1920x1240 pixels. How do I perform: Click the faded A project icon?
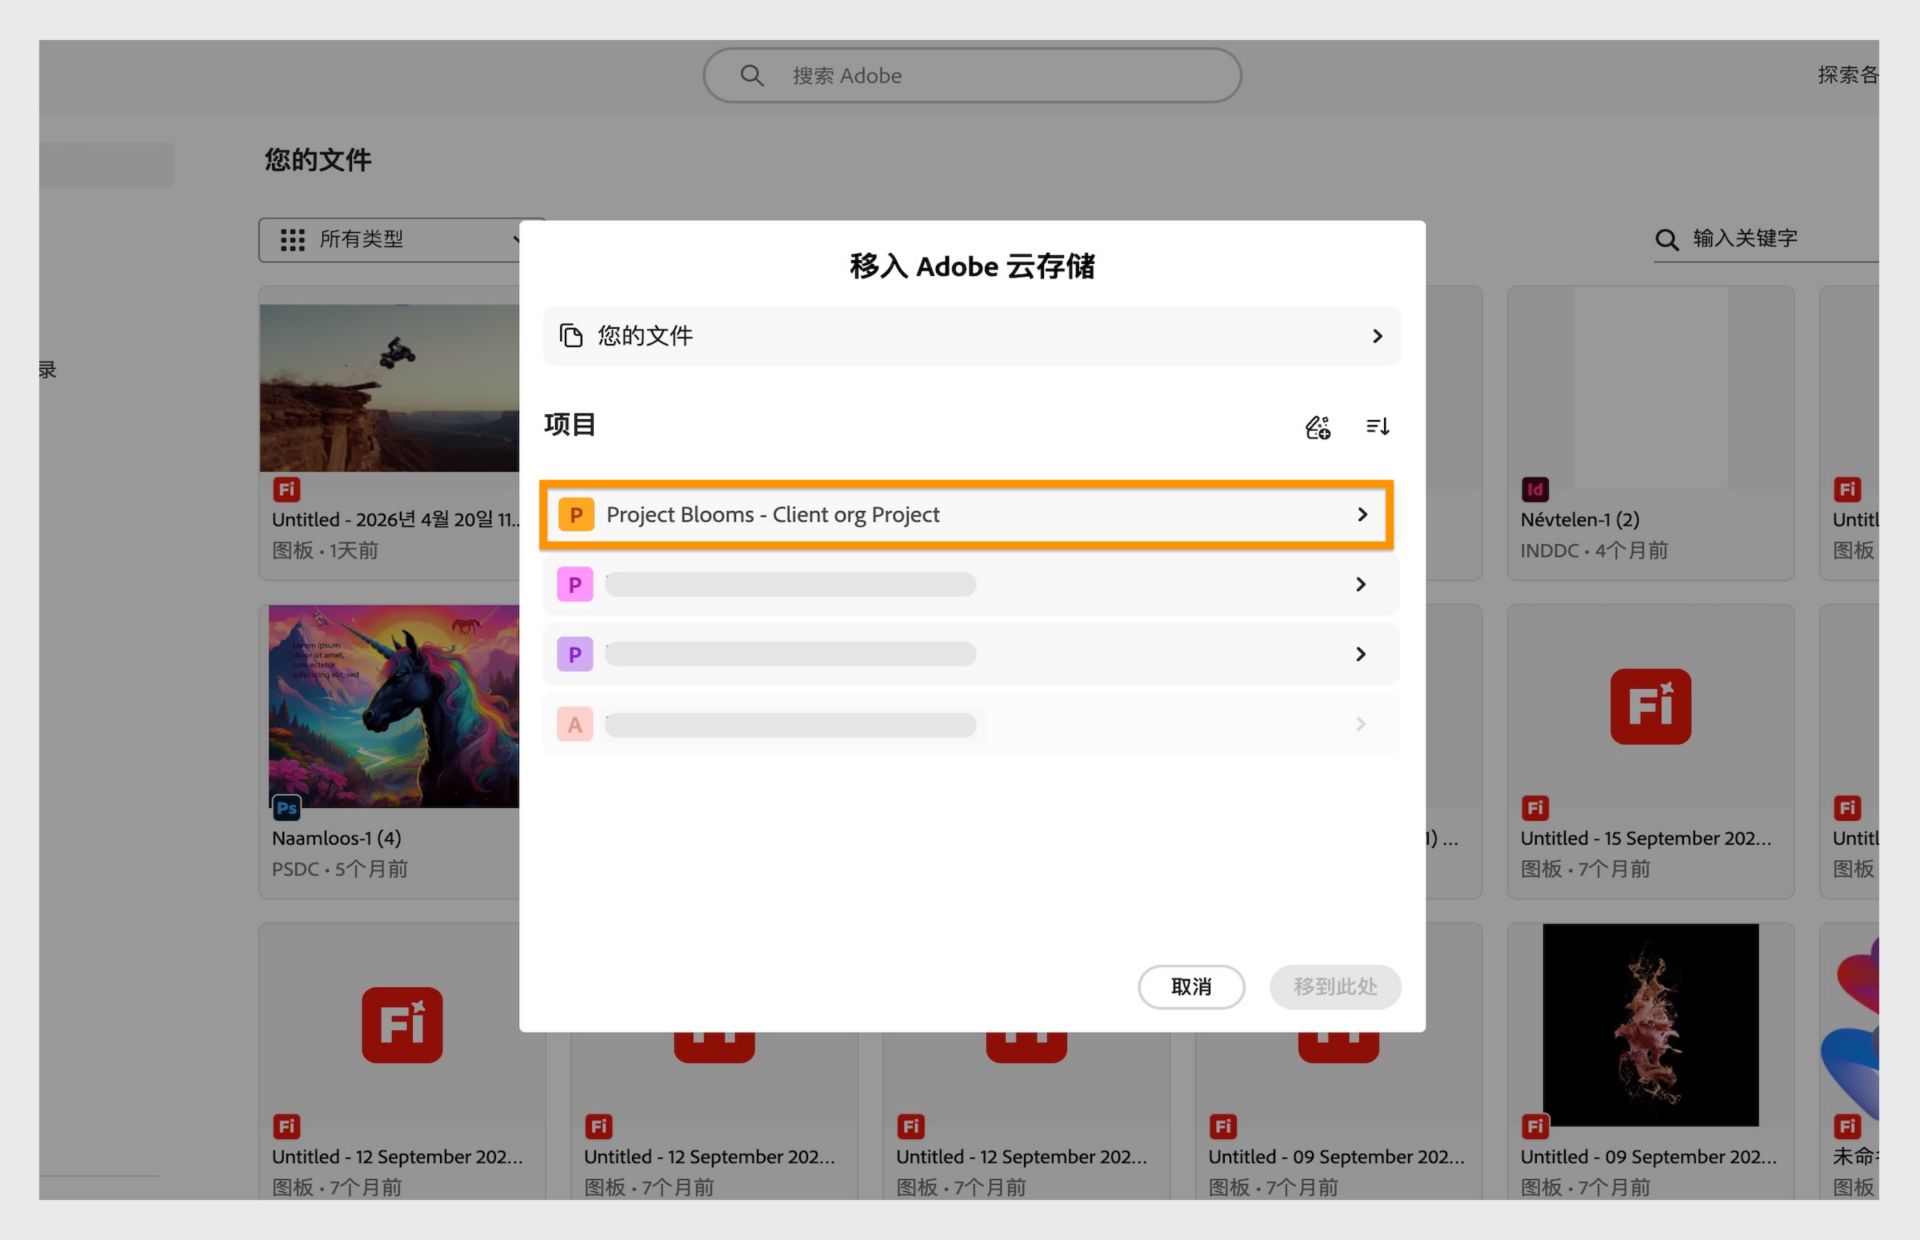pos(575,725)
